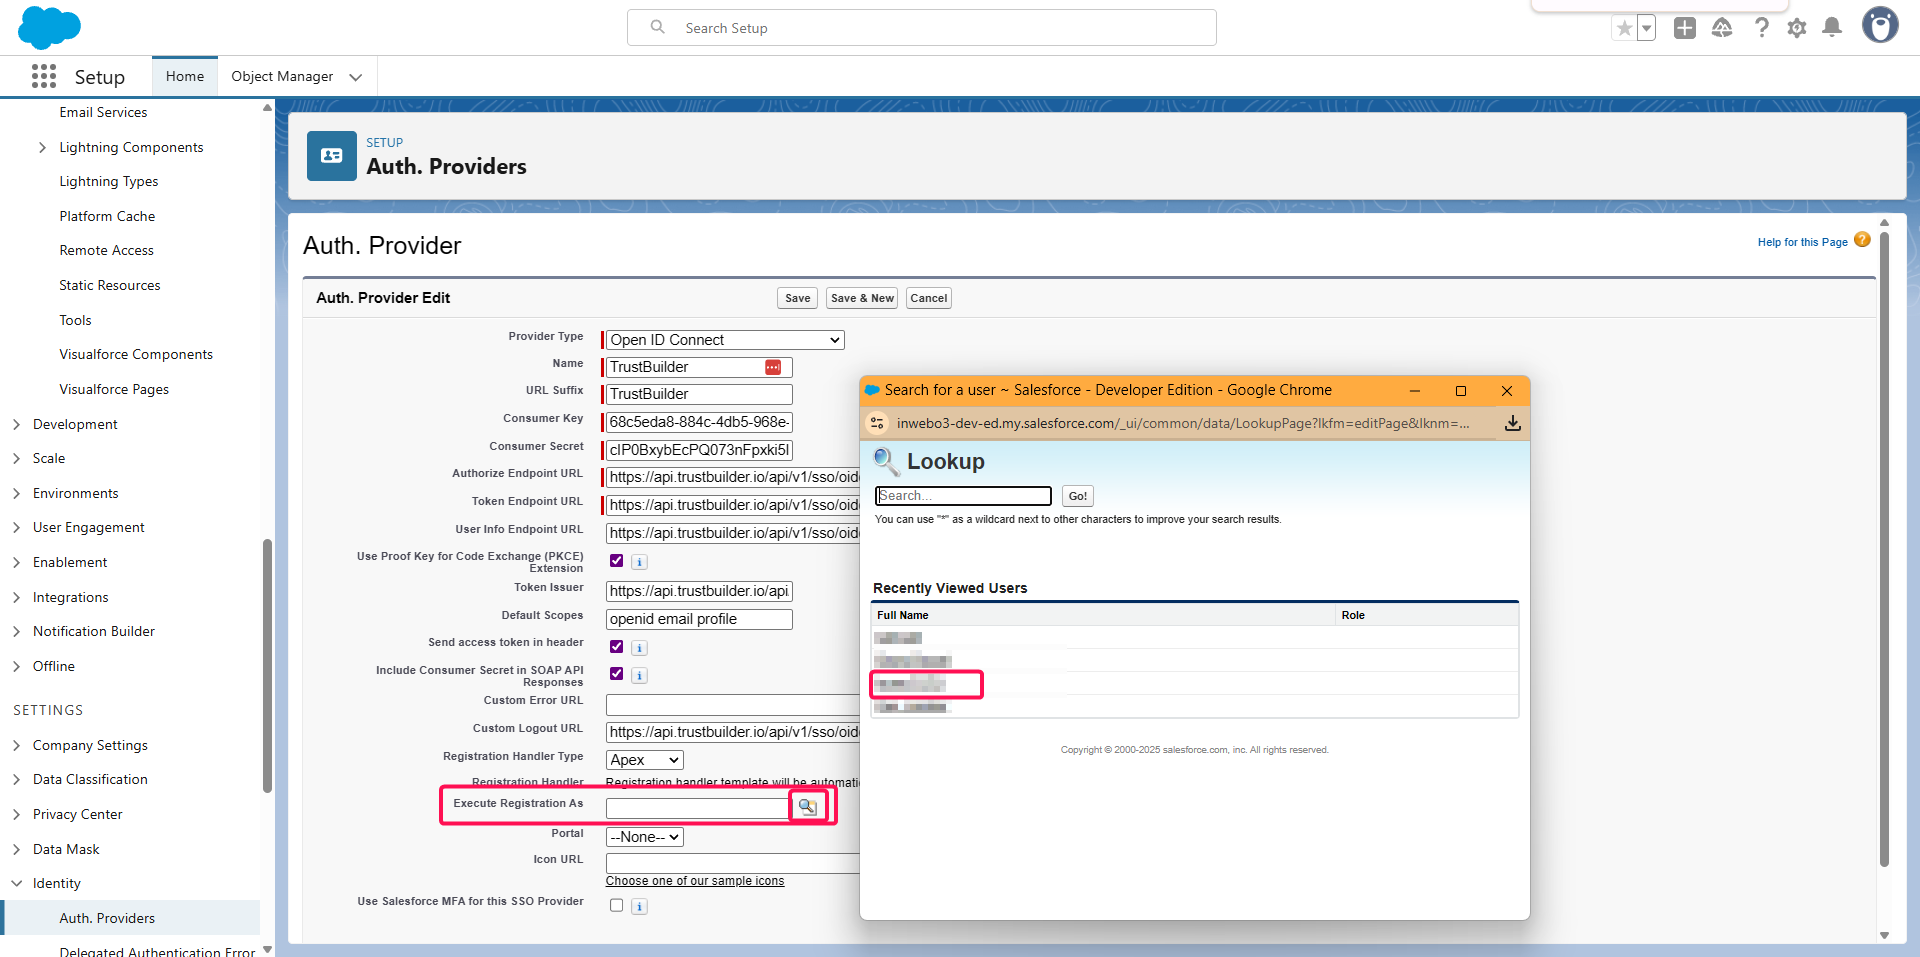Click the Help question mark icon
The image size is (1920, 957).
(1761, 28)
